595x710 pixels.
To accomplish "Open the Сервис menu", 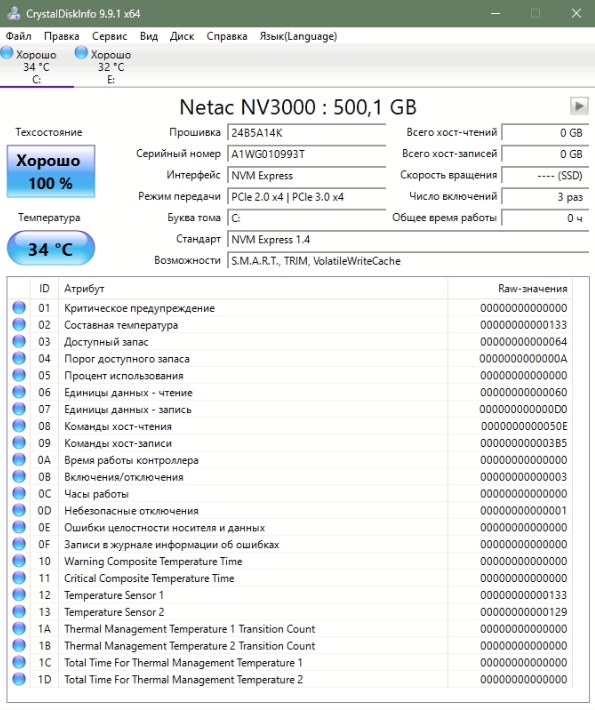I will tap(110, 36).
